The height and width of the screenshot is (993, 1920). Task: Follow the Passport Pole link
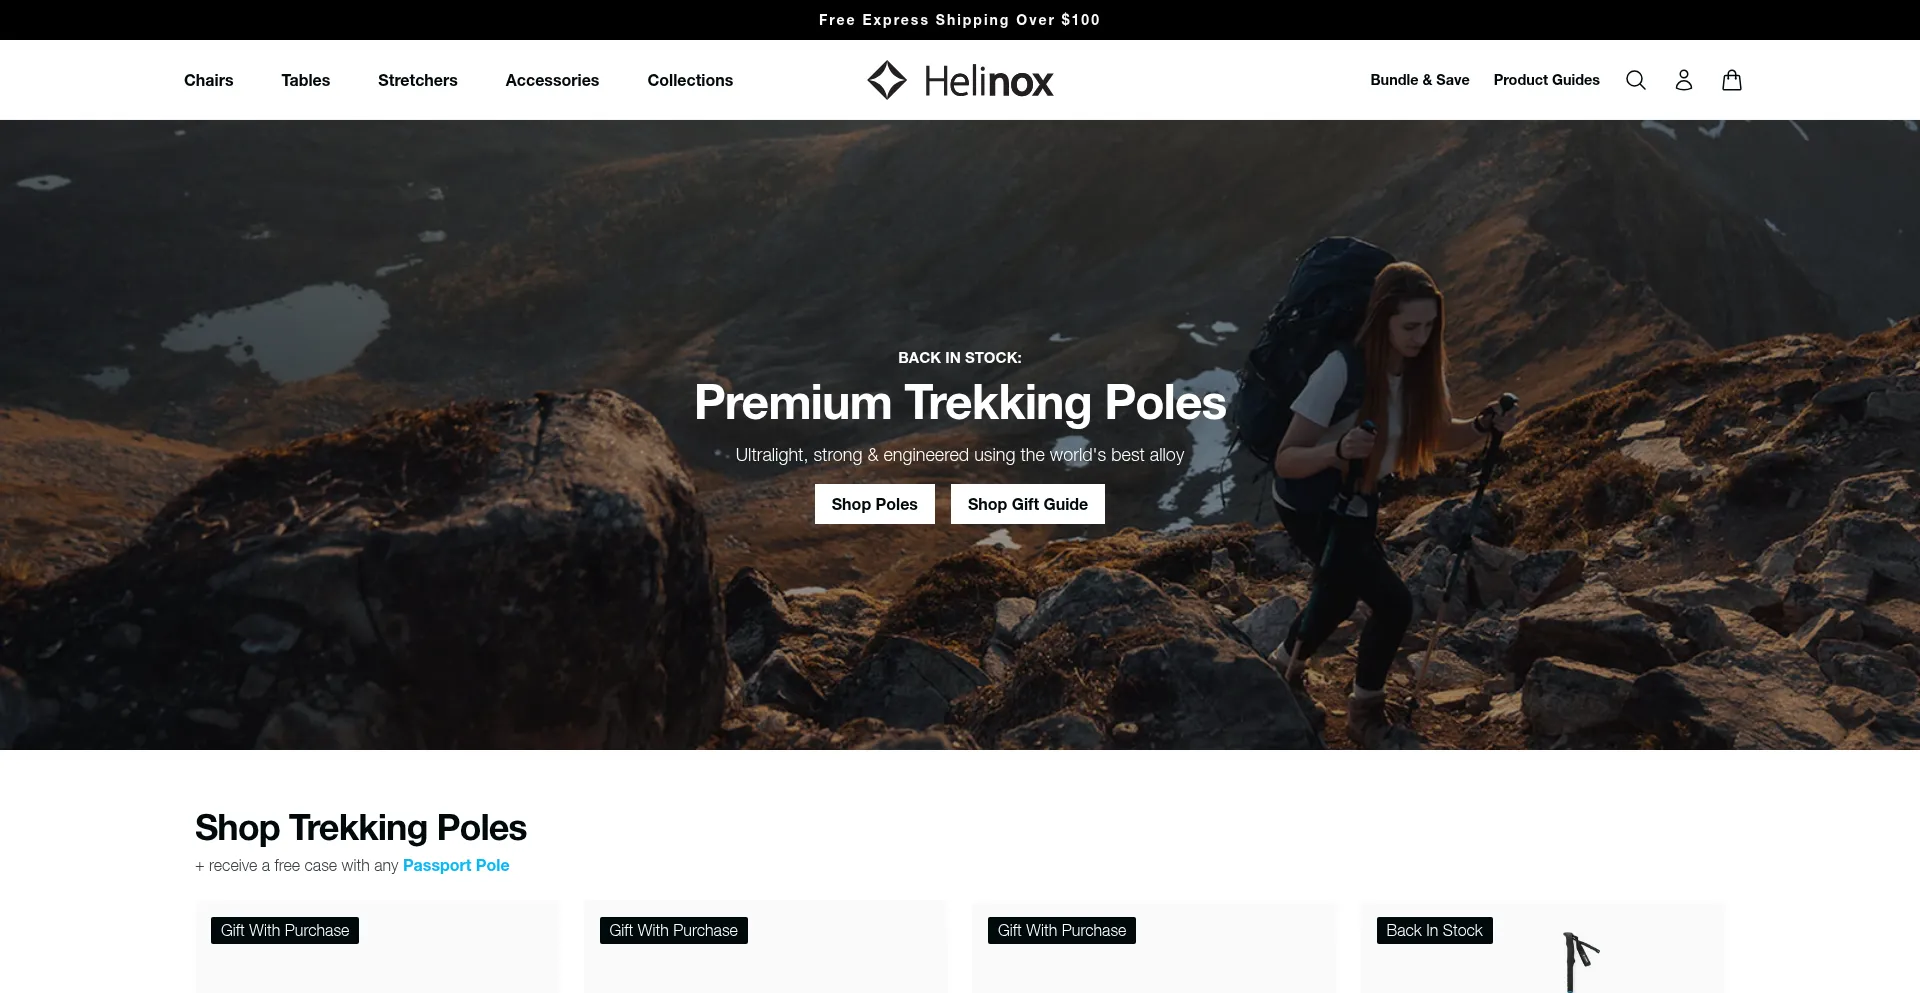coord(456,865)
